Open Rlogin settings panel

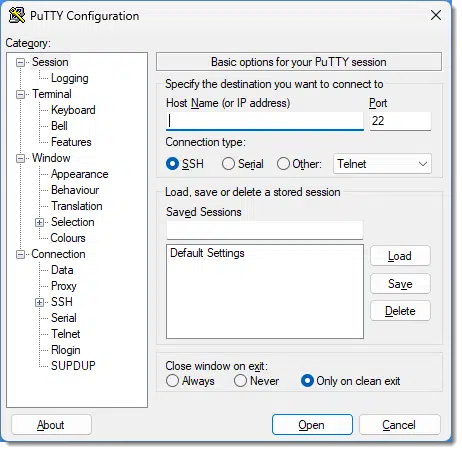pos(66,350)
